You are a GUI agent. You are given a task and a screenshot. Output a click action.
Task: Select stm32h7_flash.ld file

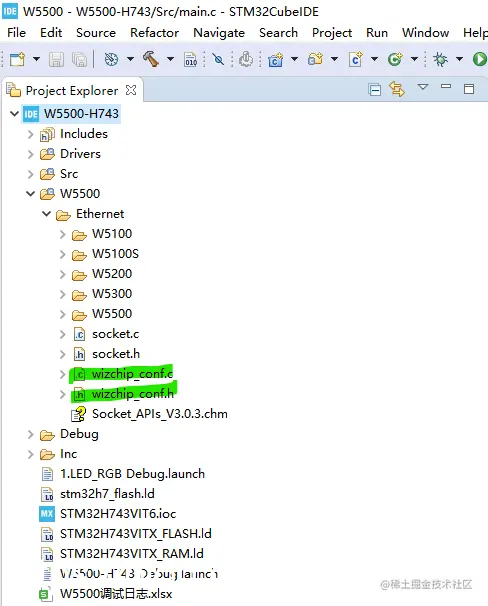(x=107, y=494)
